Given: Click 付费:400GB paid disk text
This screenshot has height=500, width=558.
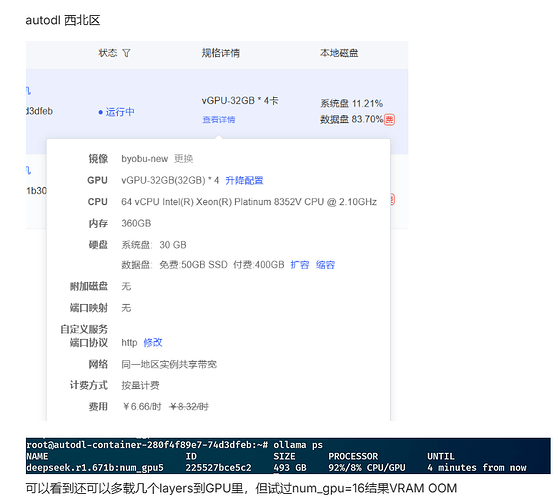Looking at the screenshot, I should 259,265.
